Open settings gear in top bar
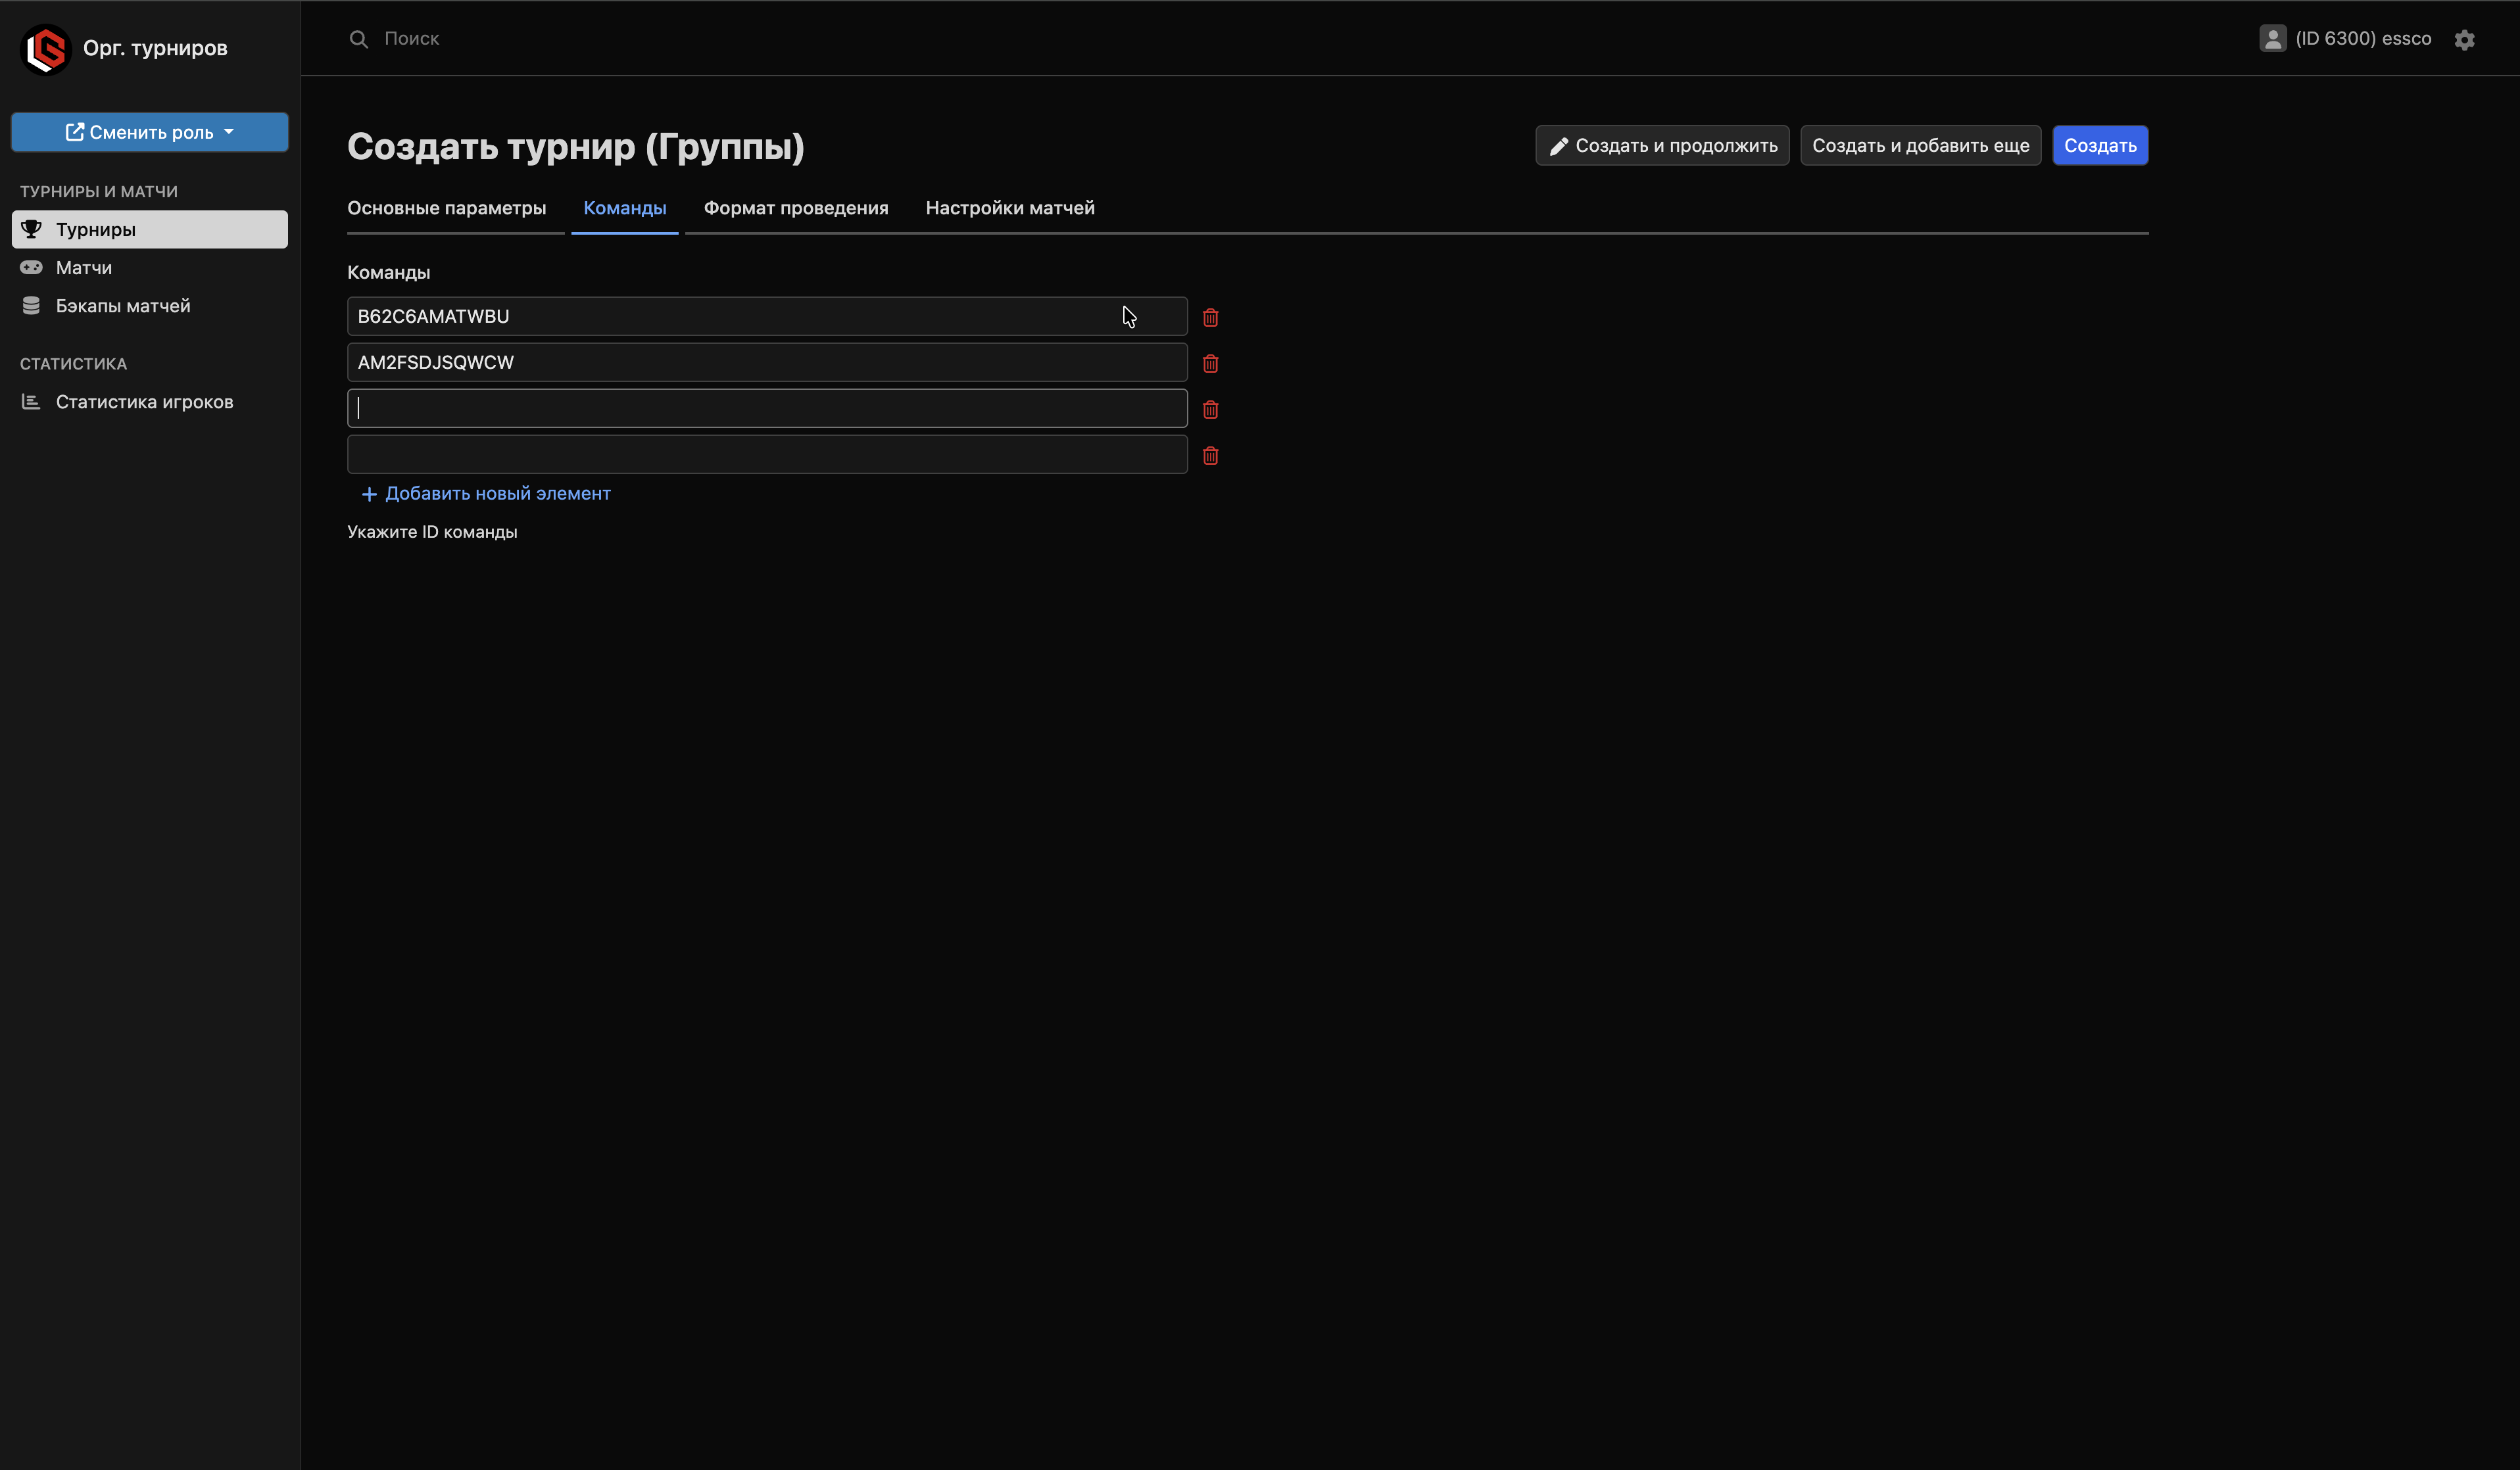The width and height of the screenshot is (2520, 1470). [x=2464, y=39]
